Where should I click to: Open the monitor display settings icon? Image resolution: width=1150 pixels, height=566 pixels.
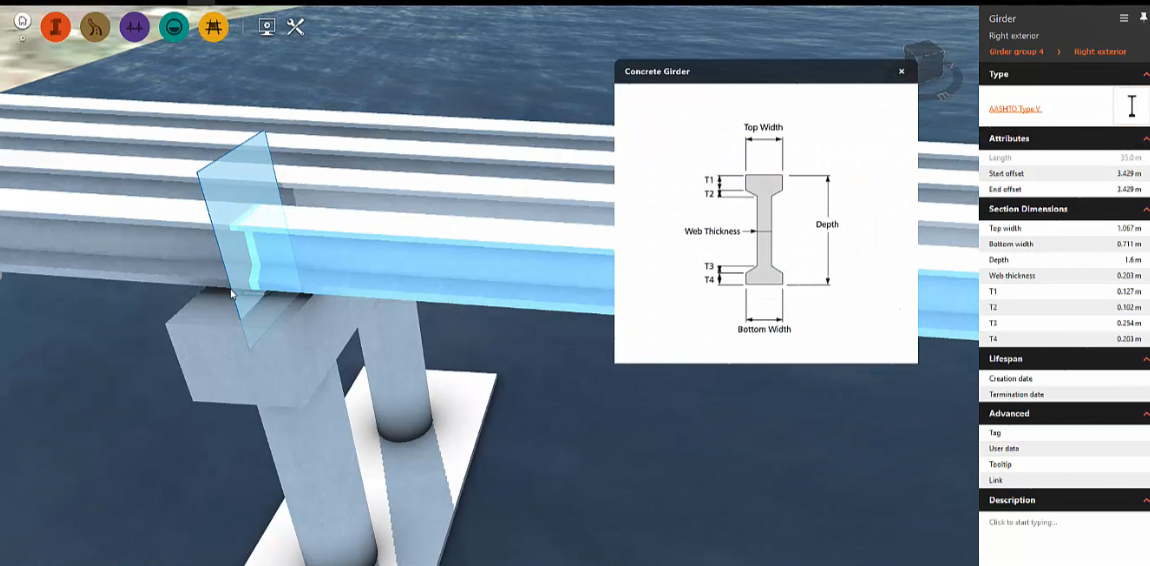click(267, 27)
